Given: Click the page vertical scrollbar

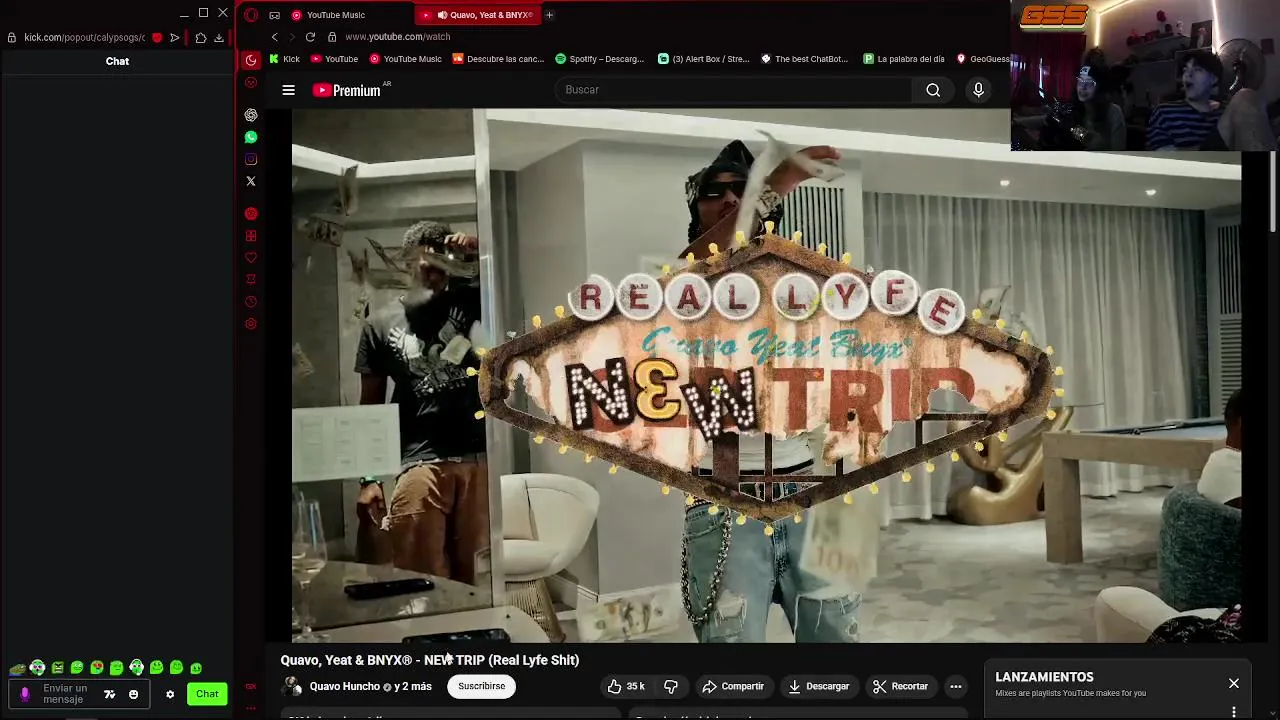Looking at the screenshot, I should (1273, 192).
